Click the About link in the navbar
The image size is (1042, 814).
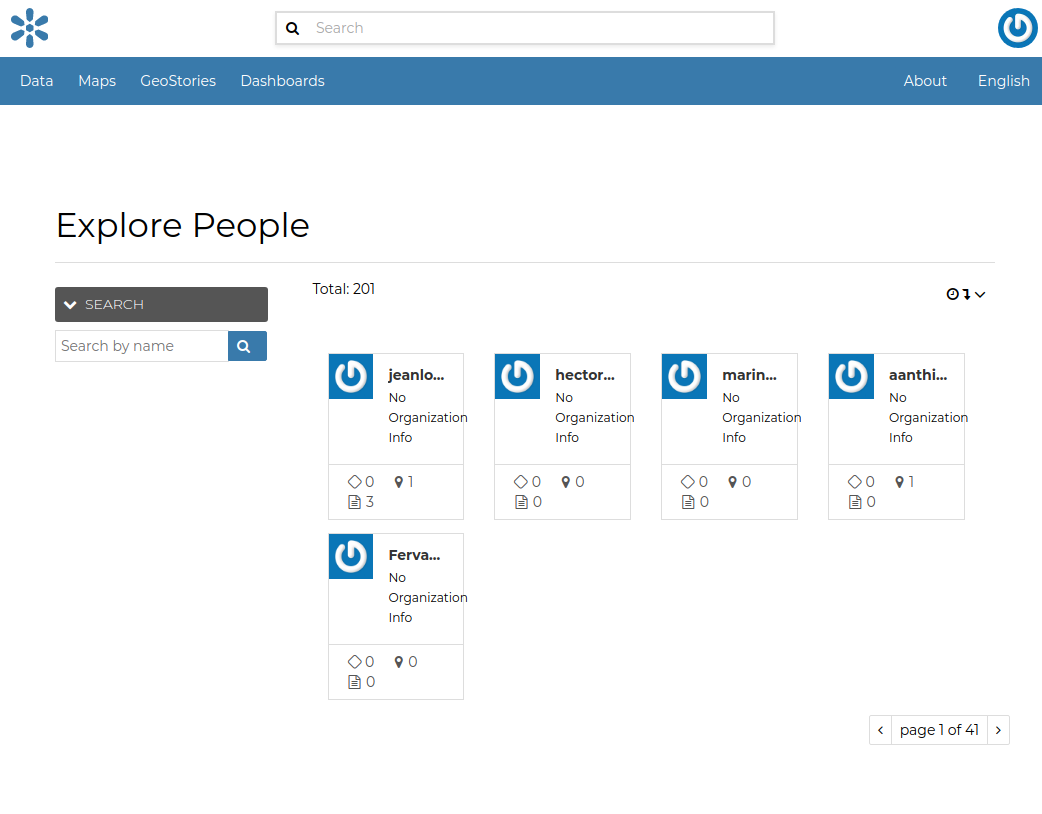(924, 80)
